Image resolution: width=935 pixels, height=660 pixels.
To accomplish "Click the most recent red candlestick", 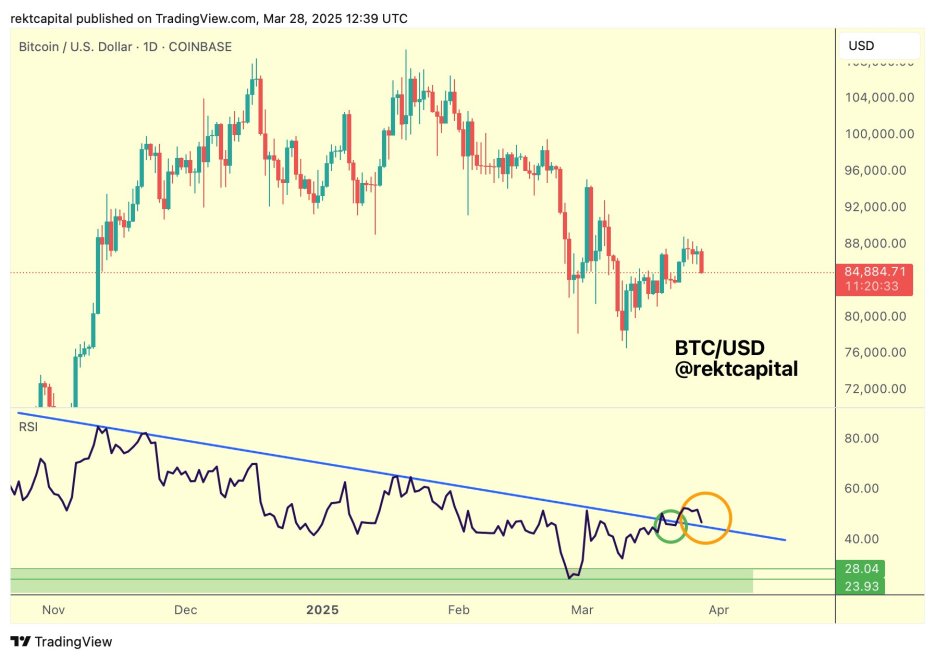I will click(x=702, y=262).
